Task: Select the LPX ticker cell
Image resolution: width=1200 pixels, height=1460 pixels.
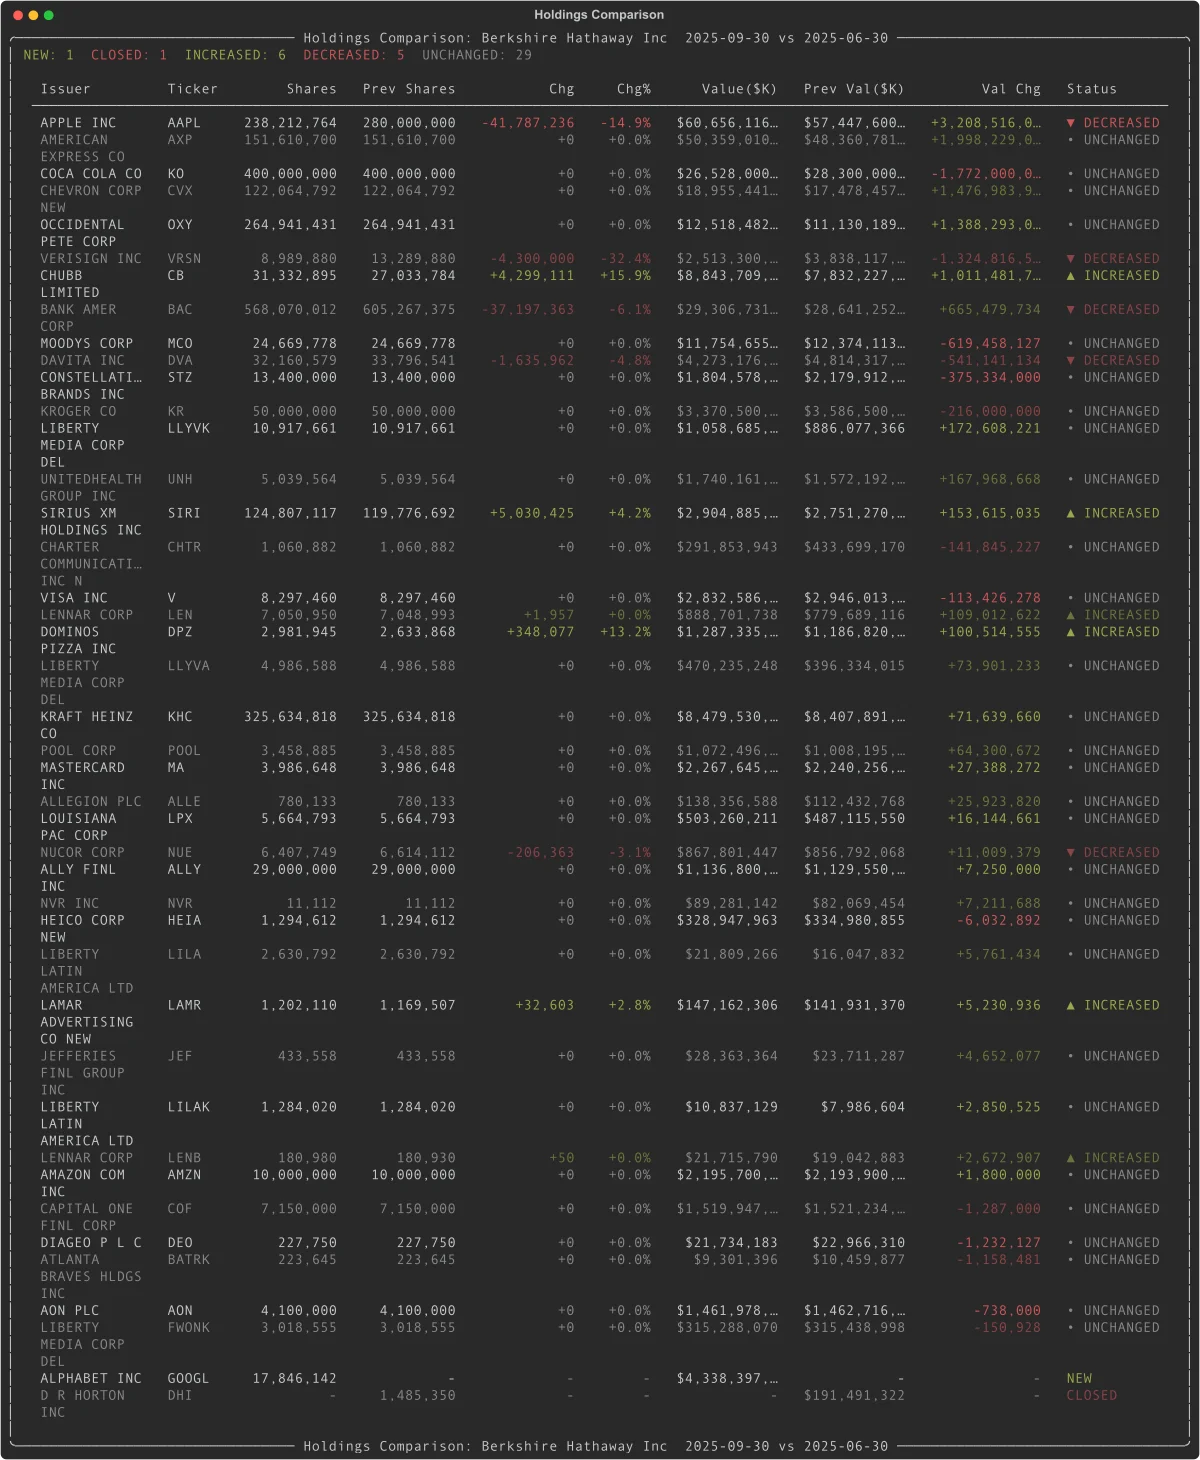Action: (180, 820)
